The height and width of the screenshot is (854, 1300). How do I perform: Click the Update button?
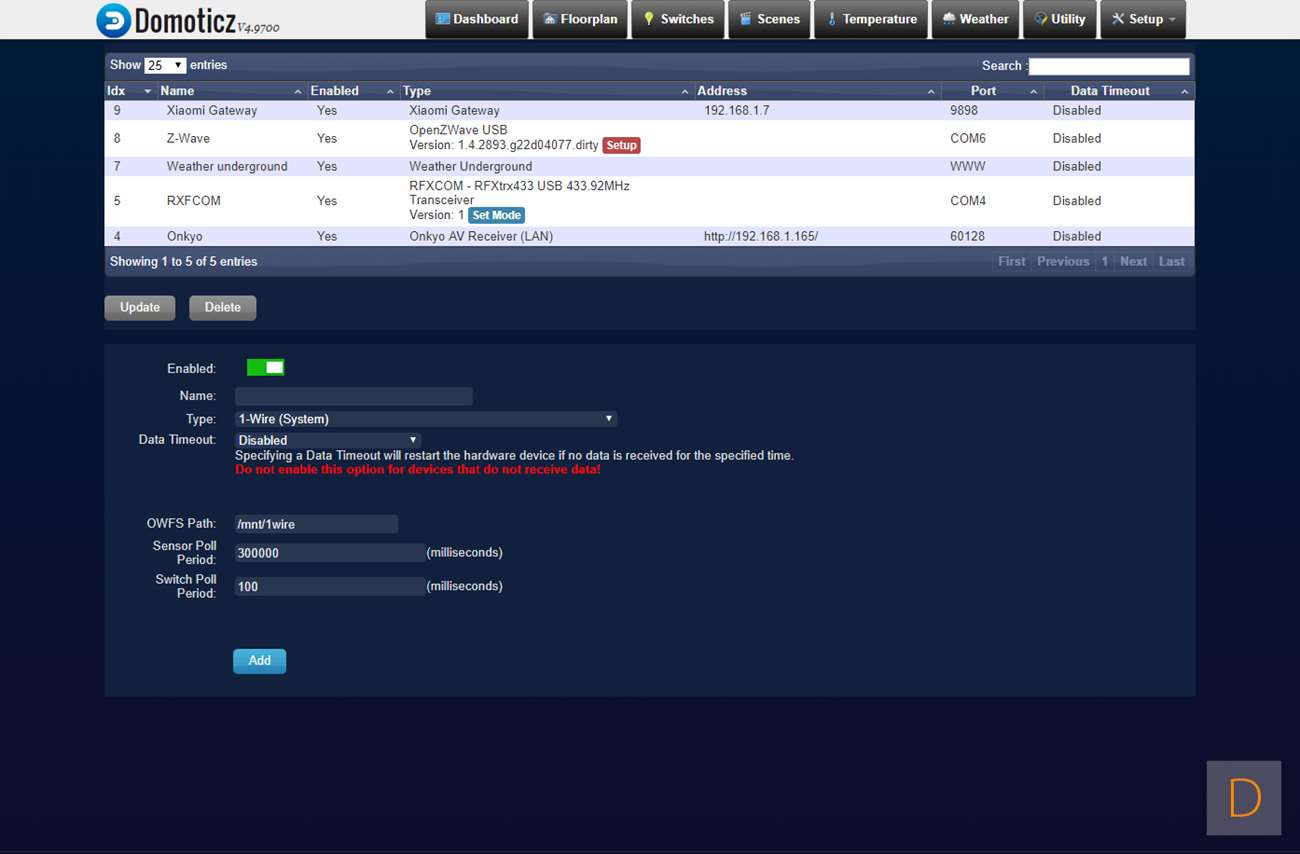[140, 308]
